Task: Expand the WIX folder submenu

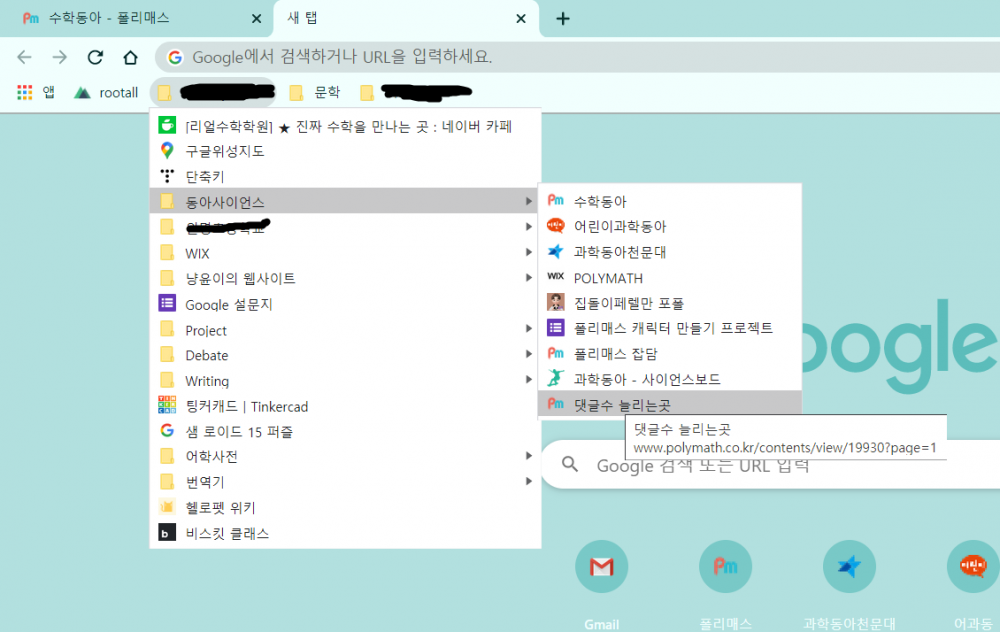Action: tap(529, 253)
